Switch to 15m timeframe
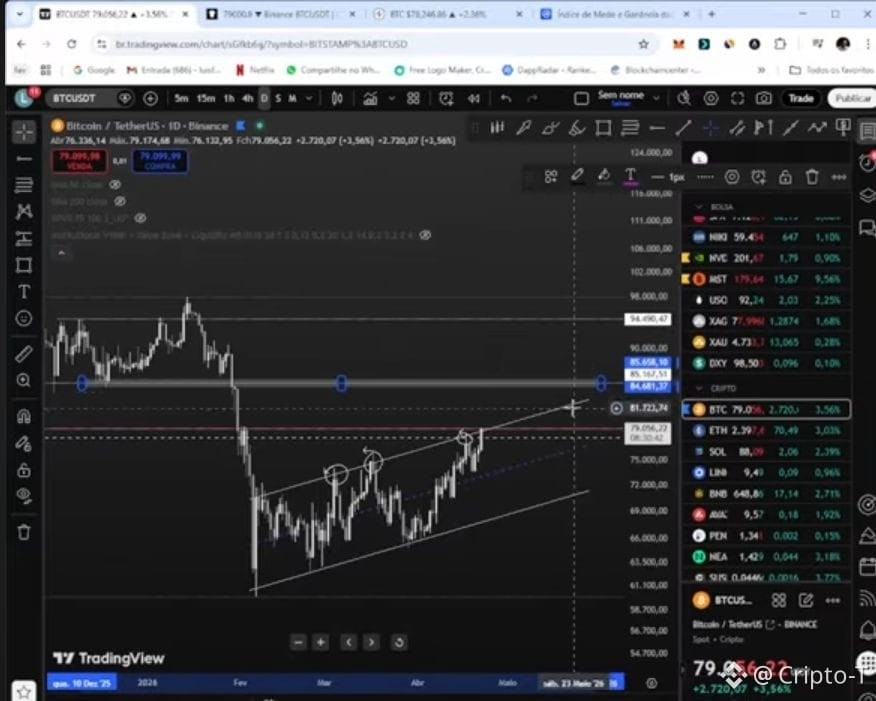 click(206, 98)
